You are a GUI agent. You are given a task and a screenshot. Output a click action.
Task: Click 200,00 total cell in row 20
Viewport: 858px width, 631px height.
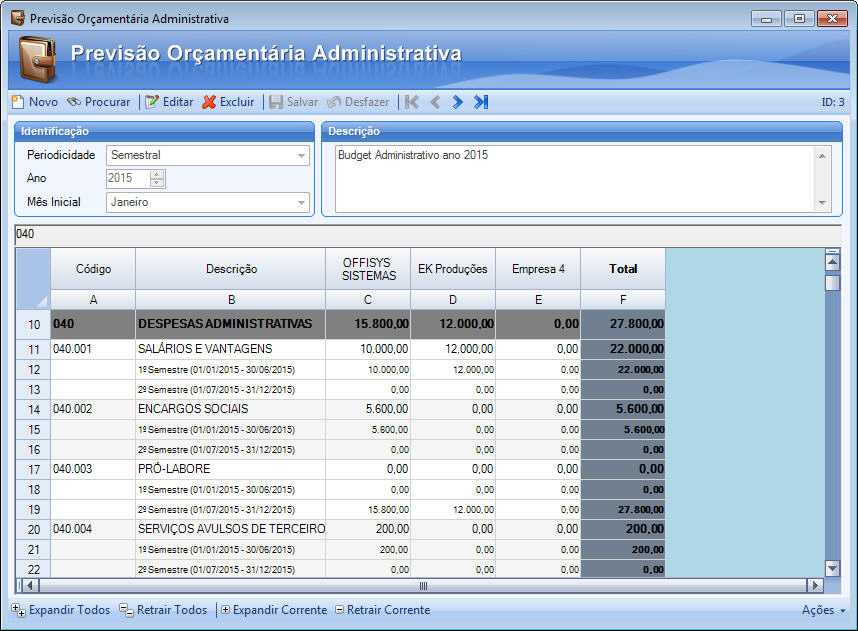tap(623, 529)
